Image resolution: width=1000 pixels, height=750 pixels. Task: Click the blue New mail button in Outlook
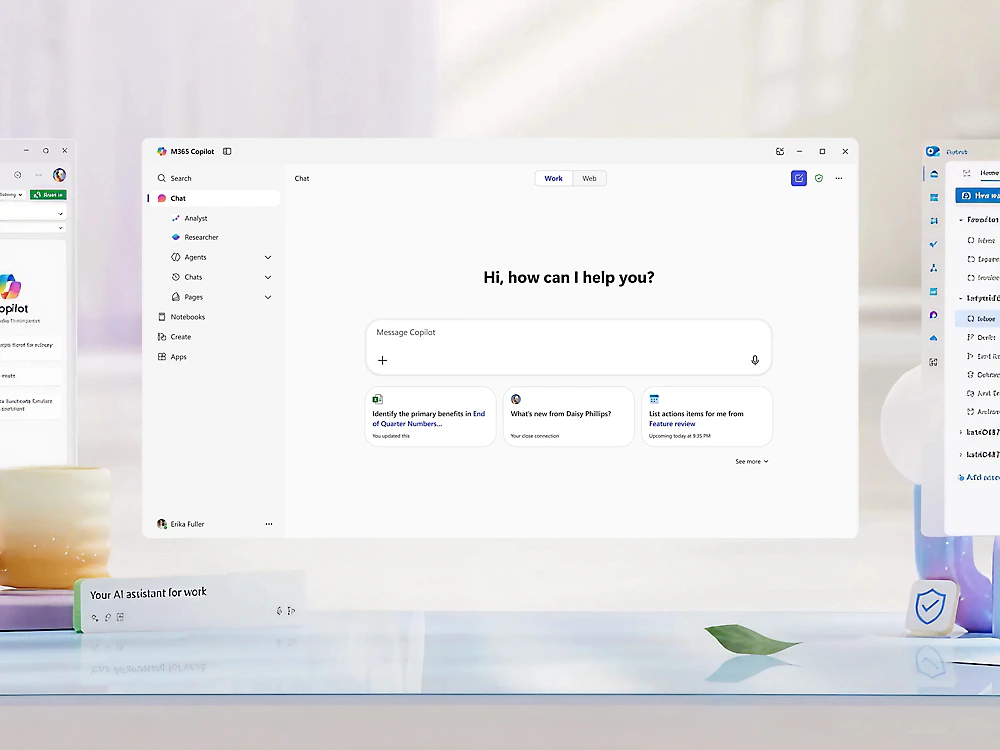[x=978, y=195]
